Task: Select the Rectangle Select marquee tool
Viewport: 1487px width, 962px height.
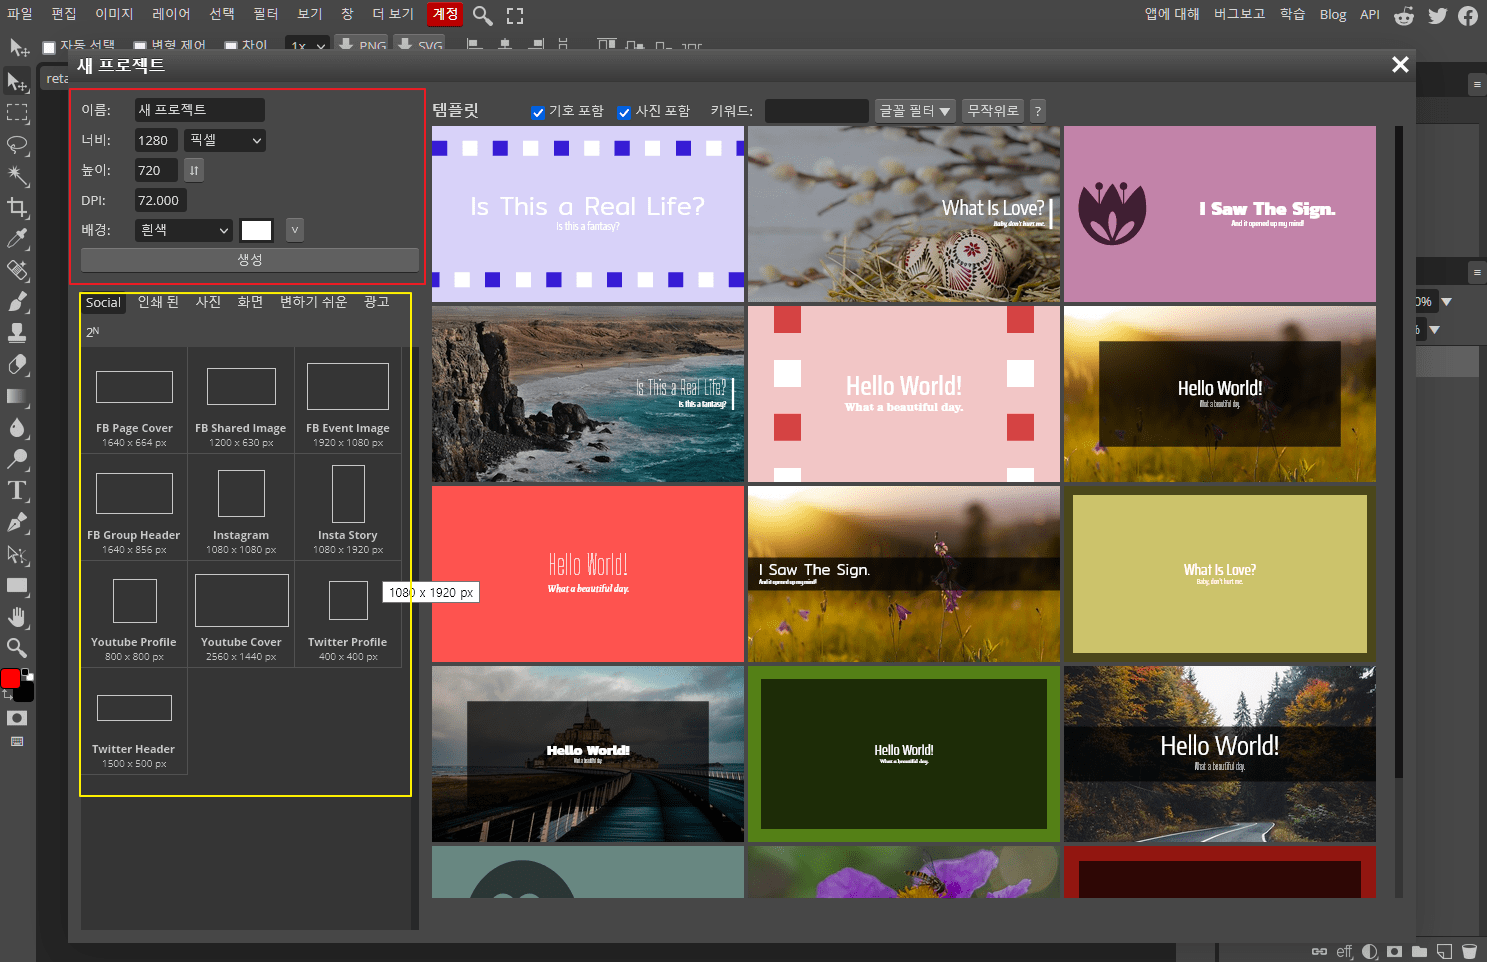Action: (17, 113)
